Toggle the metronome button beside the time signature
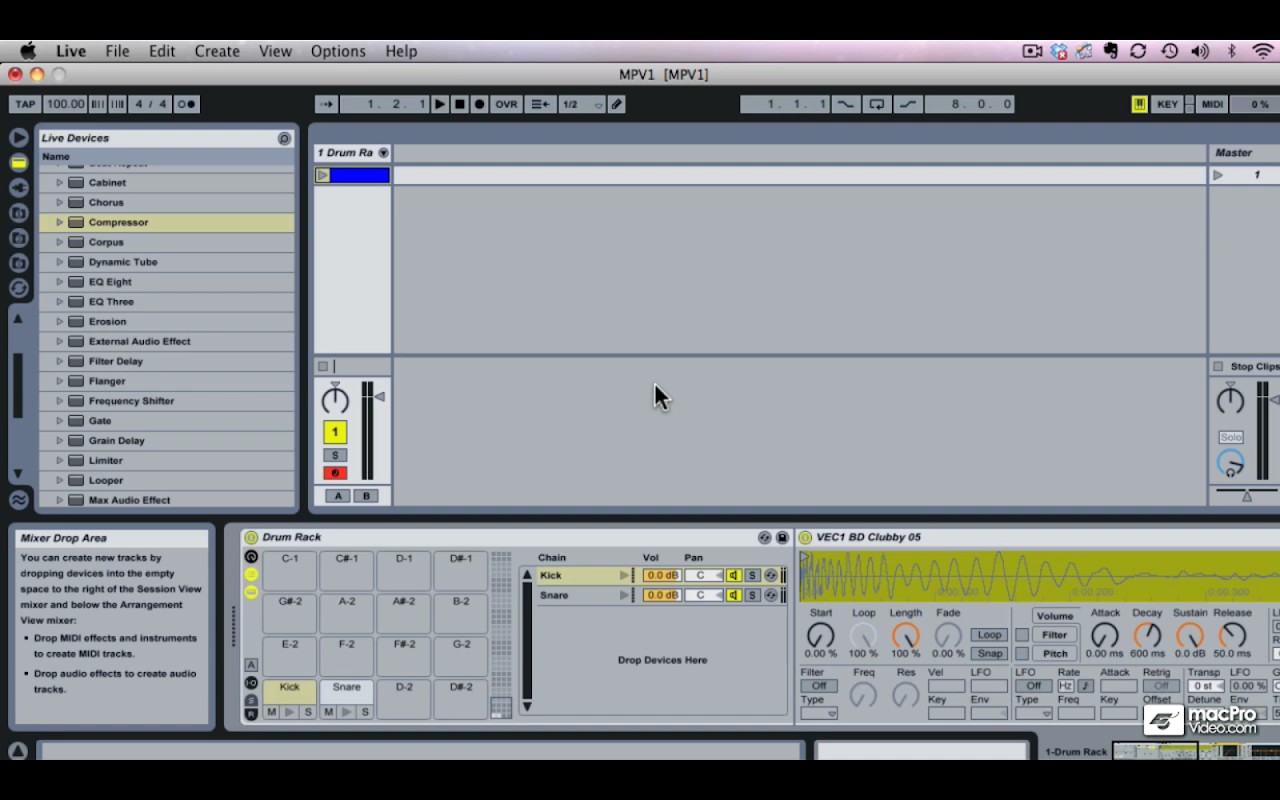This screenshot has width=1280, height=800. [x=186, y=104]
